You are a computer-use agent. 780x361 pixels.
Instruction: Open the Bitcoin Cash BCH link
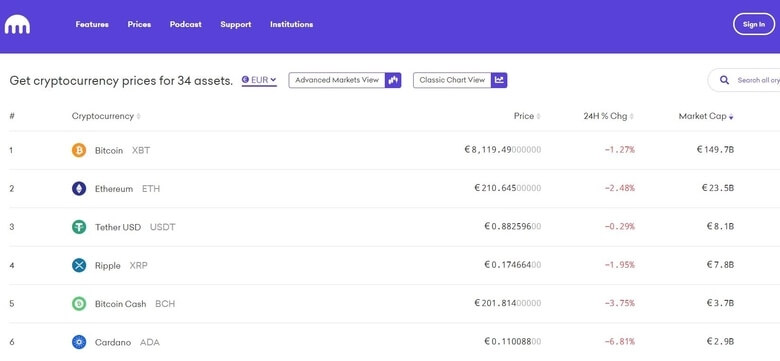click(135, 304)
